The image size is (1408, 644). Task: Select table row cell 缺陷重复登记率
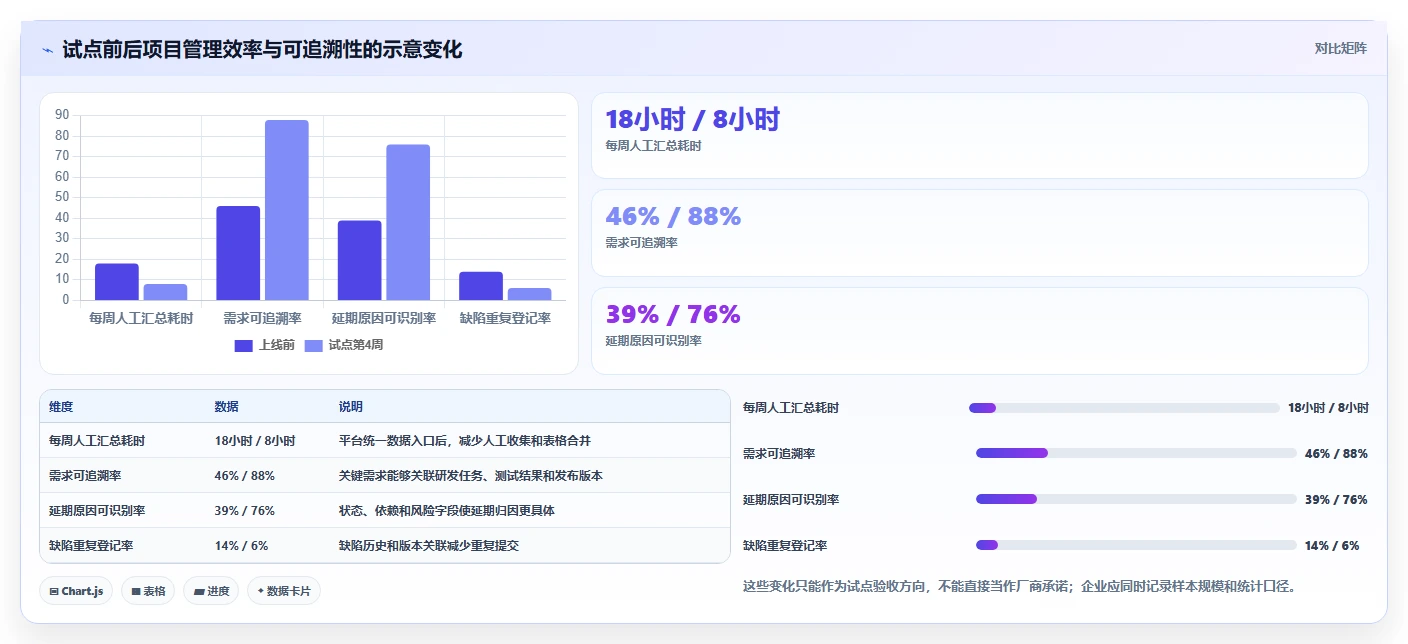point(91,546)
